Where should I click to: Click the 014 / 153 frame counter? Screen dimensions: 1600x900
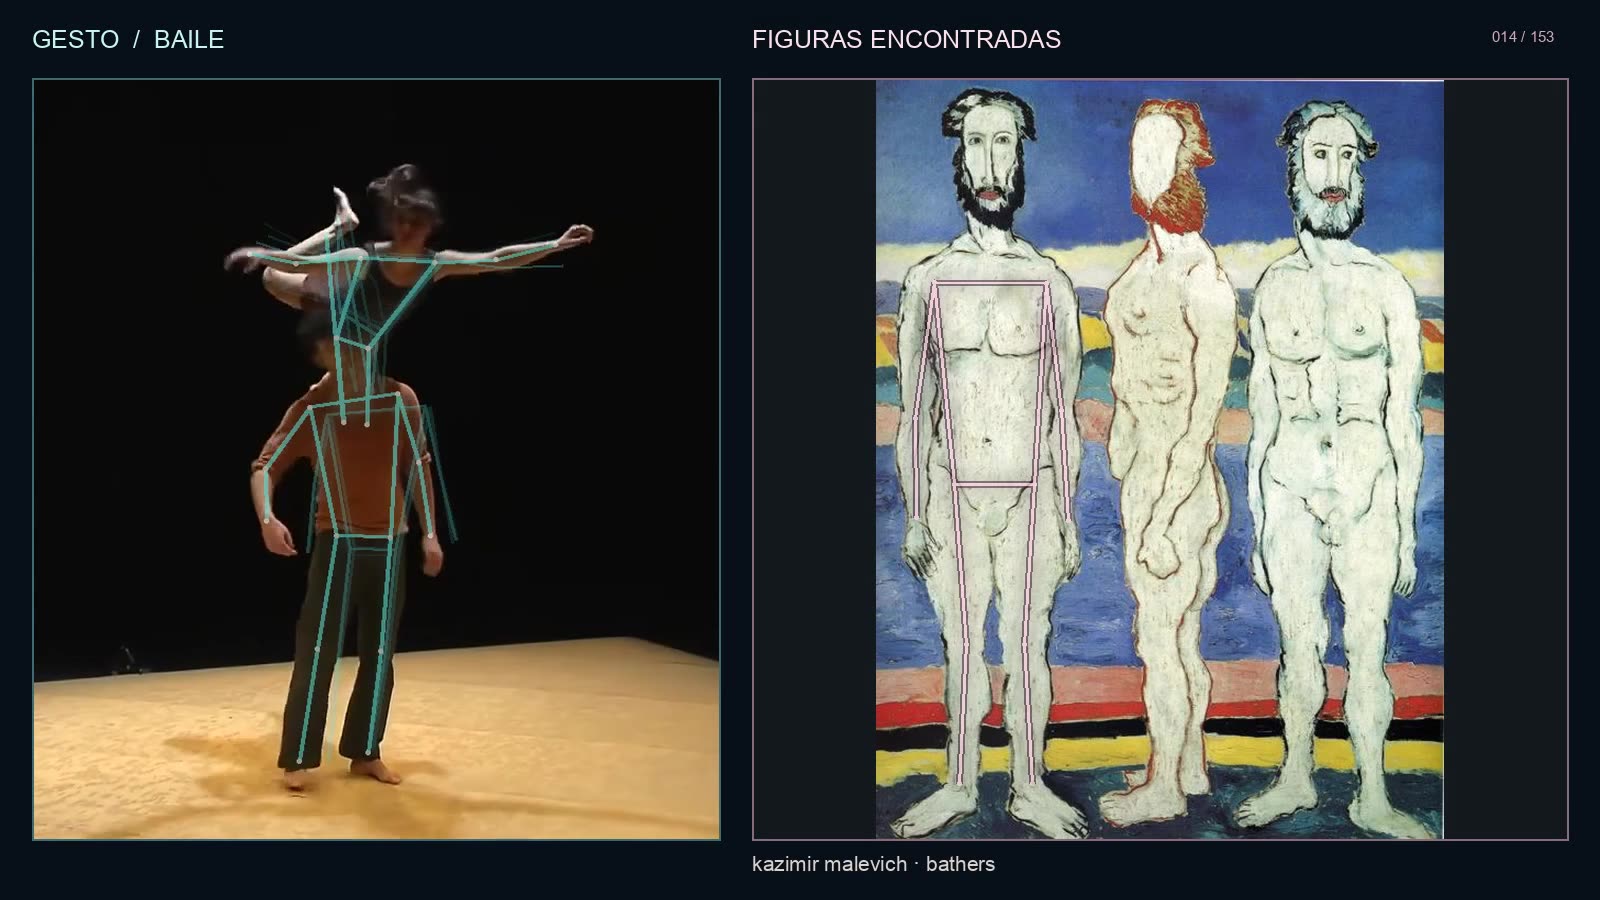[1522, 37]
